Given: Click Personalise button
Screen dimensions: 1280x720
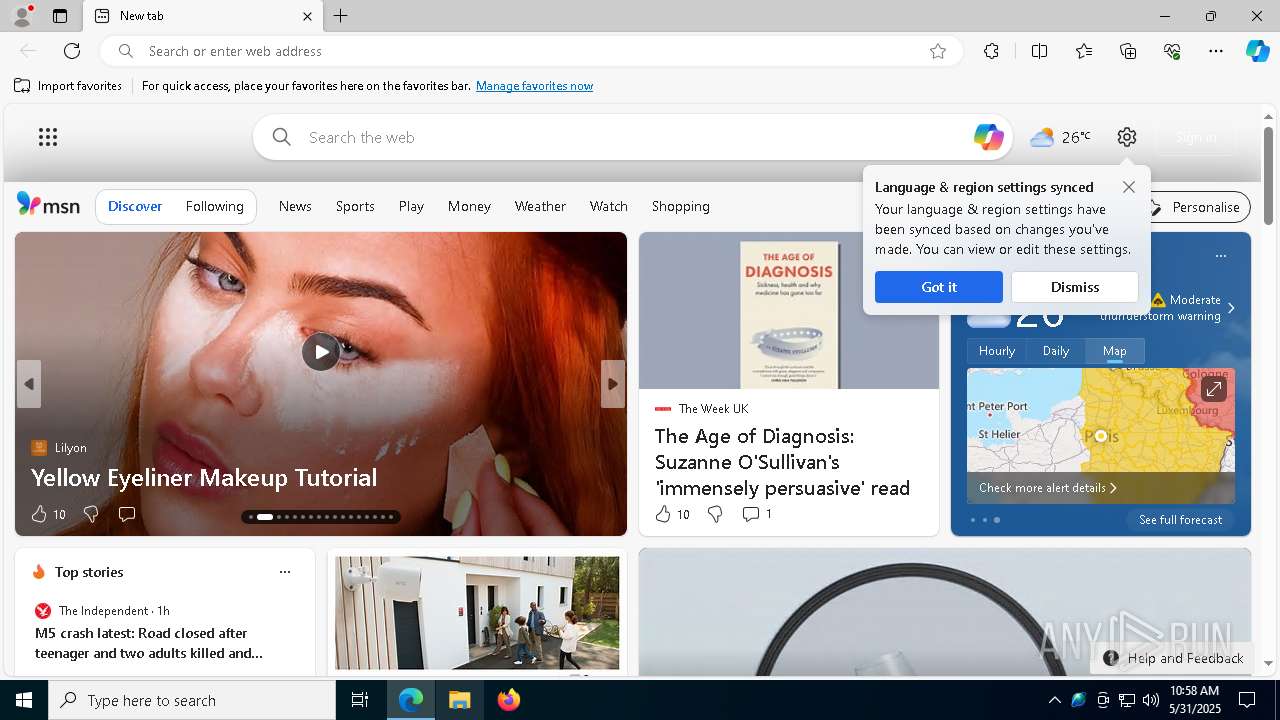Looking at the screenshot, I should click(1195, 207).
